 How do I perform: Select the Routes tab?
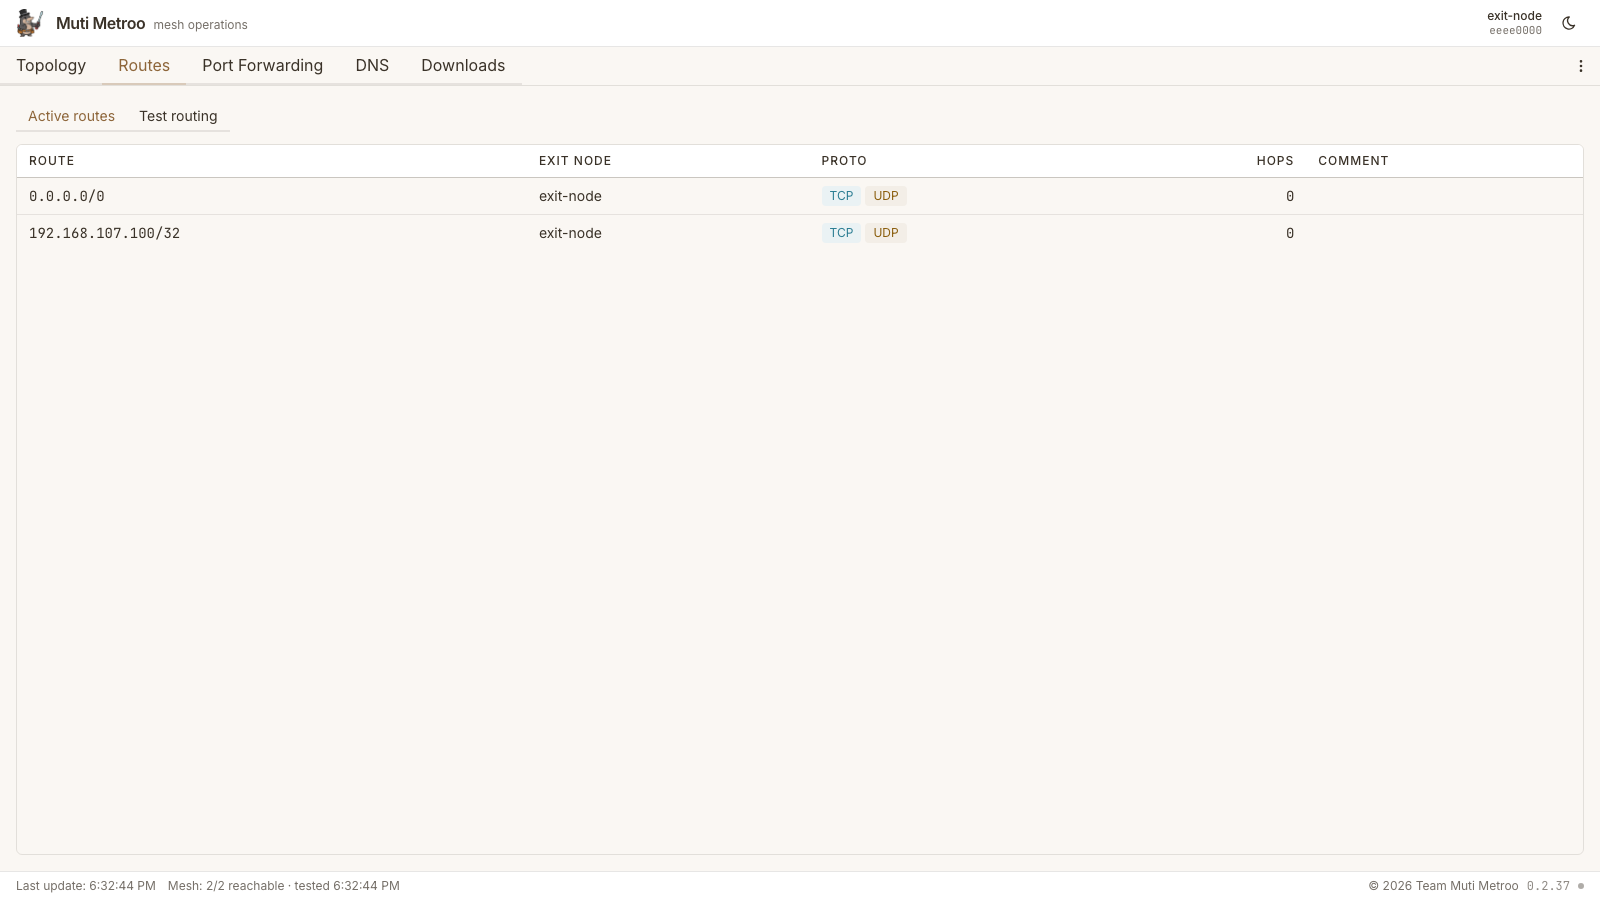tap(144, 65)
